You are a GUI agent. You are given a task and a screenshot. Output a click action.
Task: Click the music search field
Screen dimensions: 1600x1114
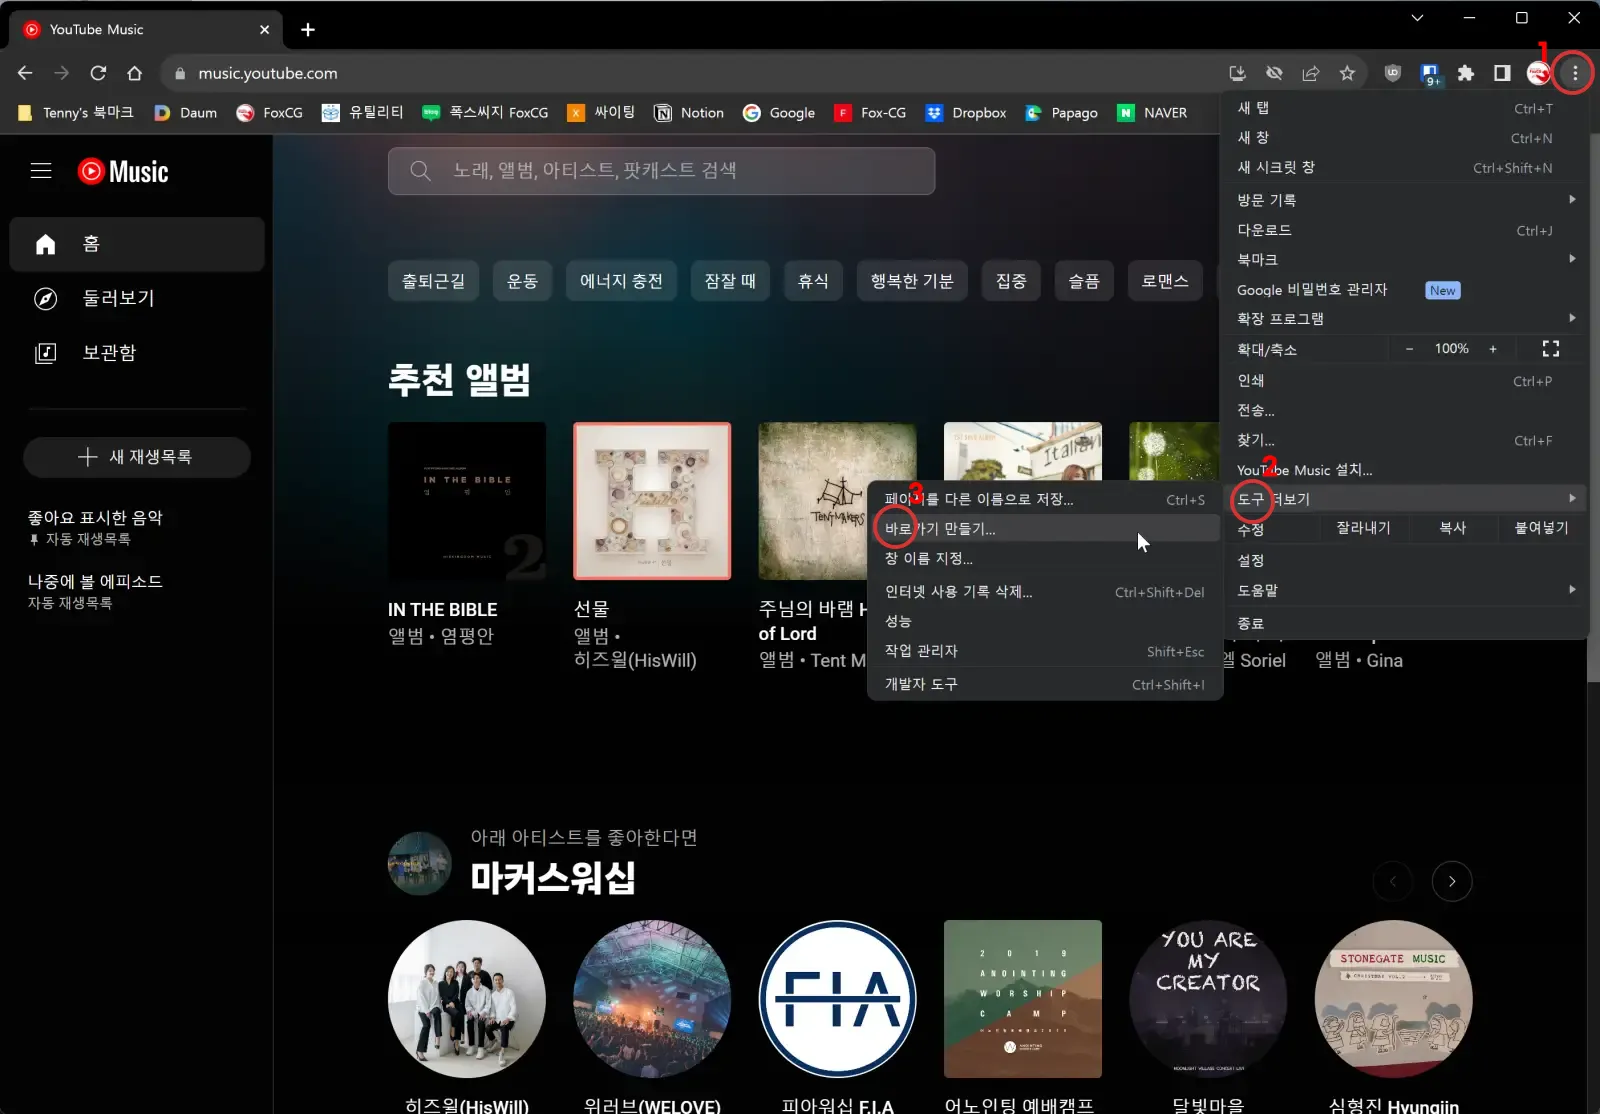pos(661,171)
